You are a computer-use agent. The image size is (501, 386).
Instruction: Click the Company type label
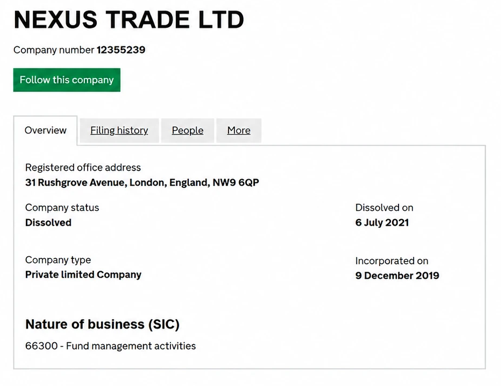coord(58,260)
